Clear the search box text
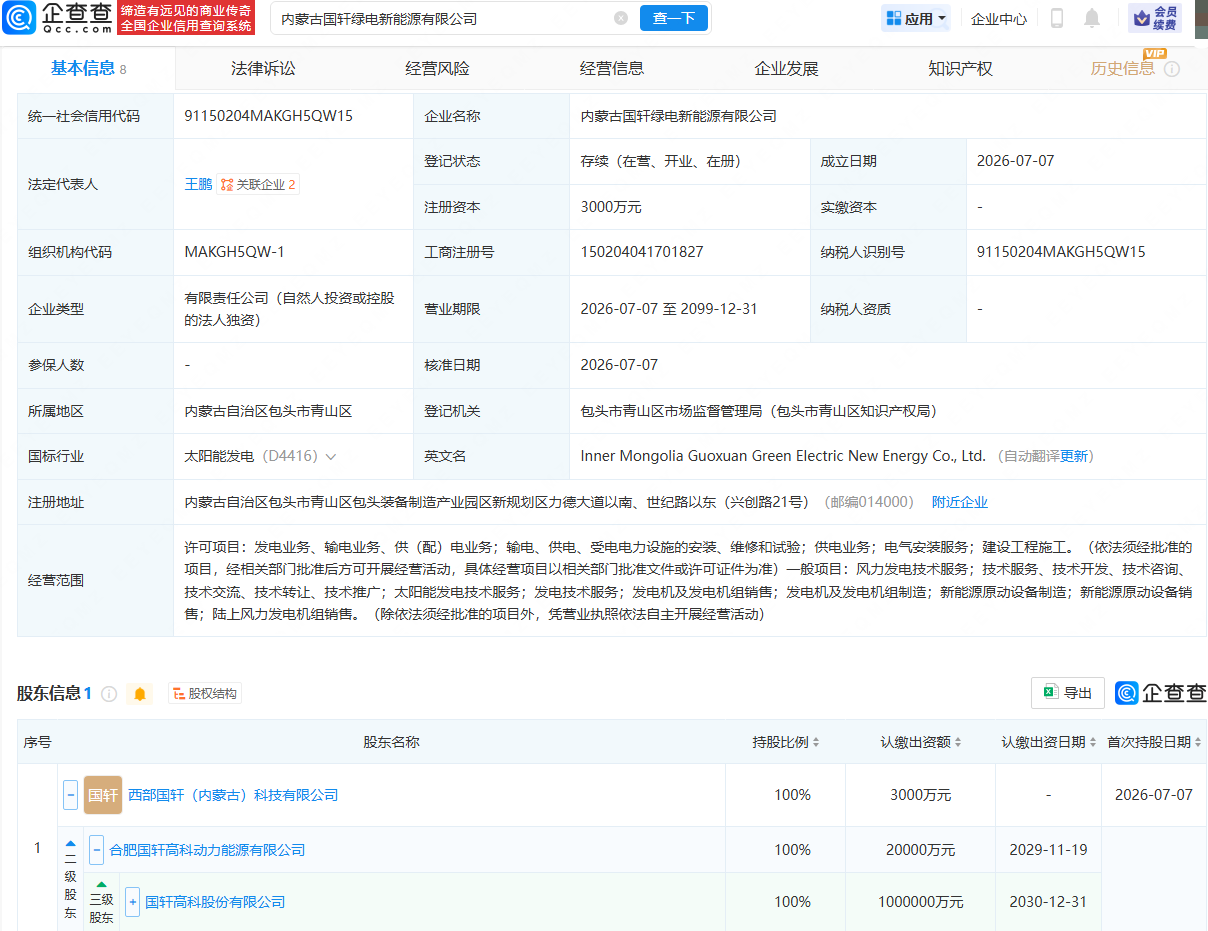Image resolution: width=1208 pixels, height=931 pixels. [621, 18]
